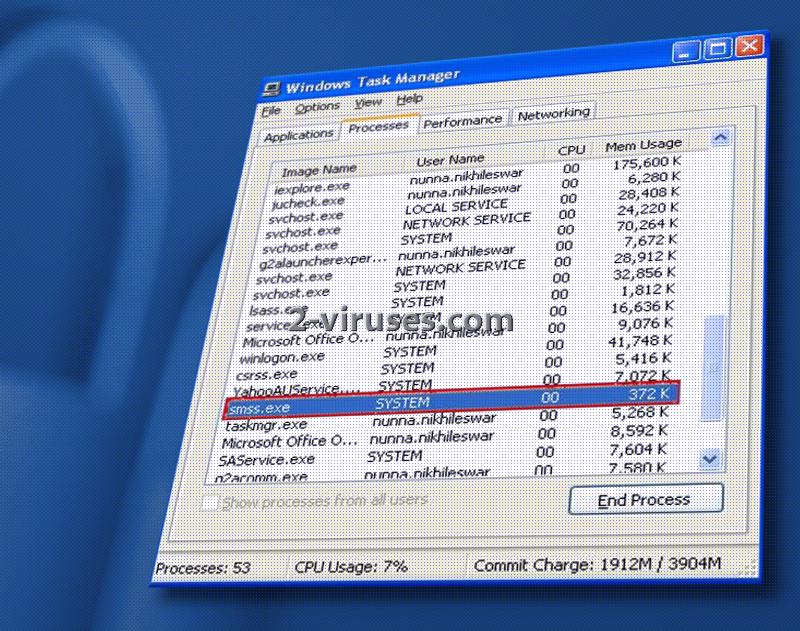The width and height of the screenshot is (800, 631).
Task: Open the Networking tab
Action: pyautogui.click(x=554, y=114)
